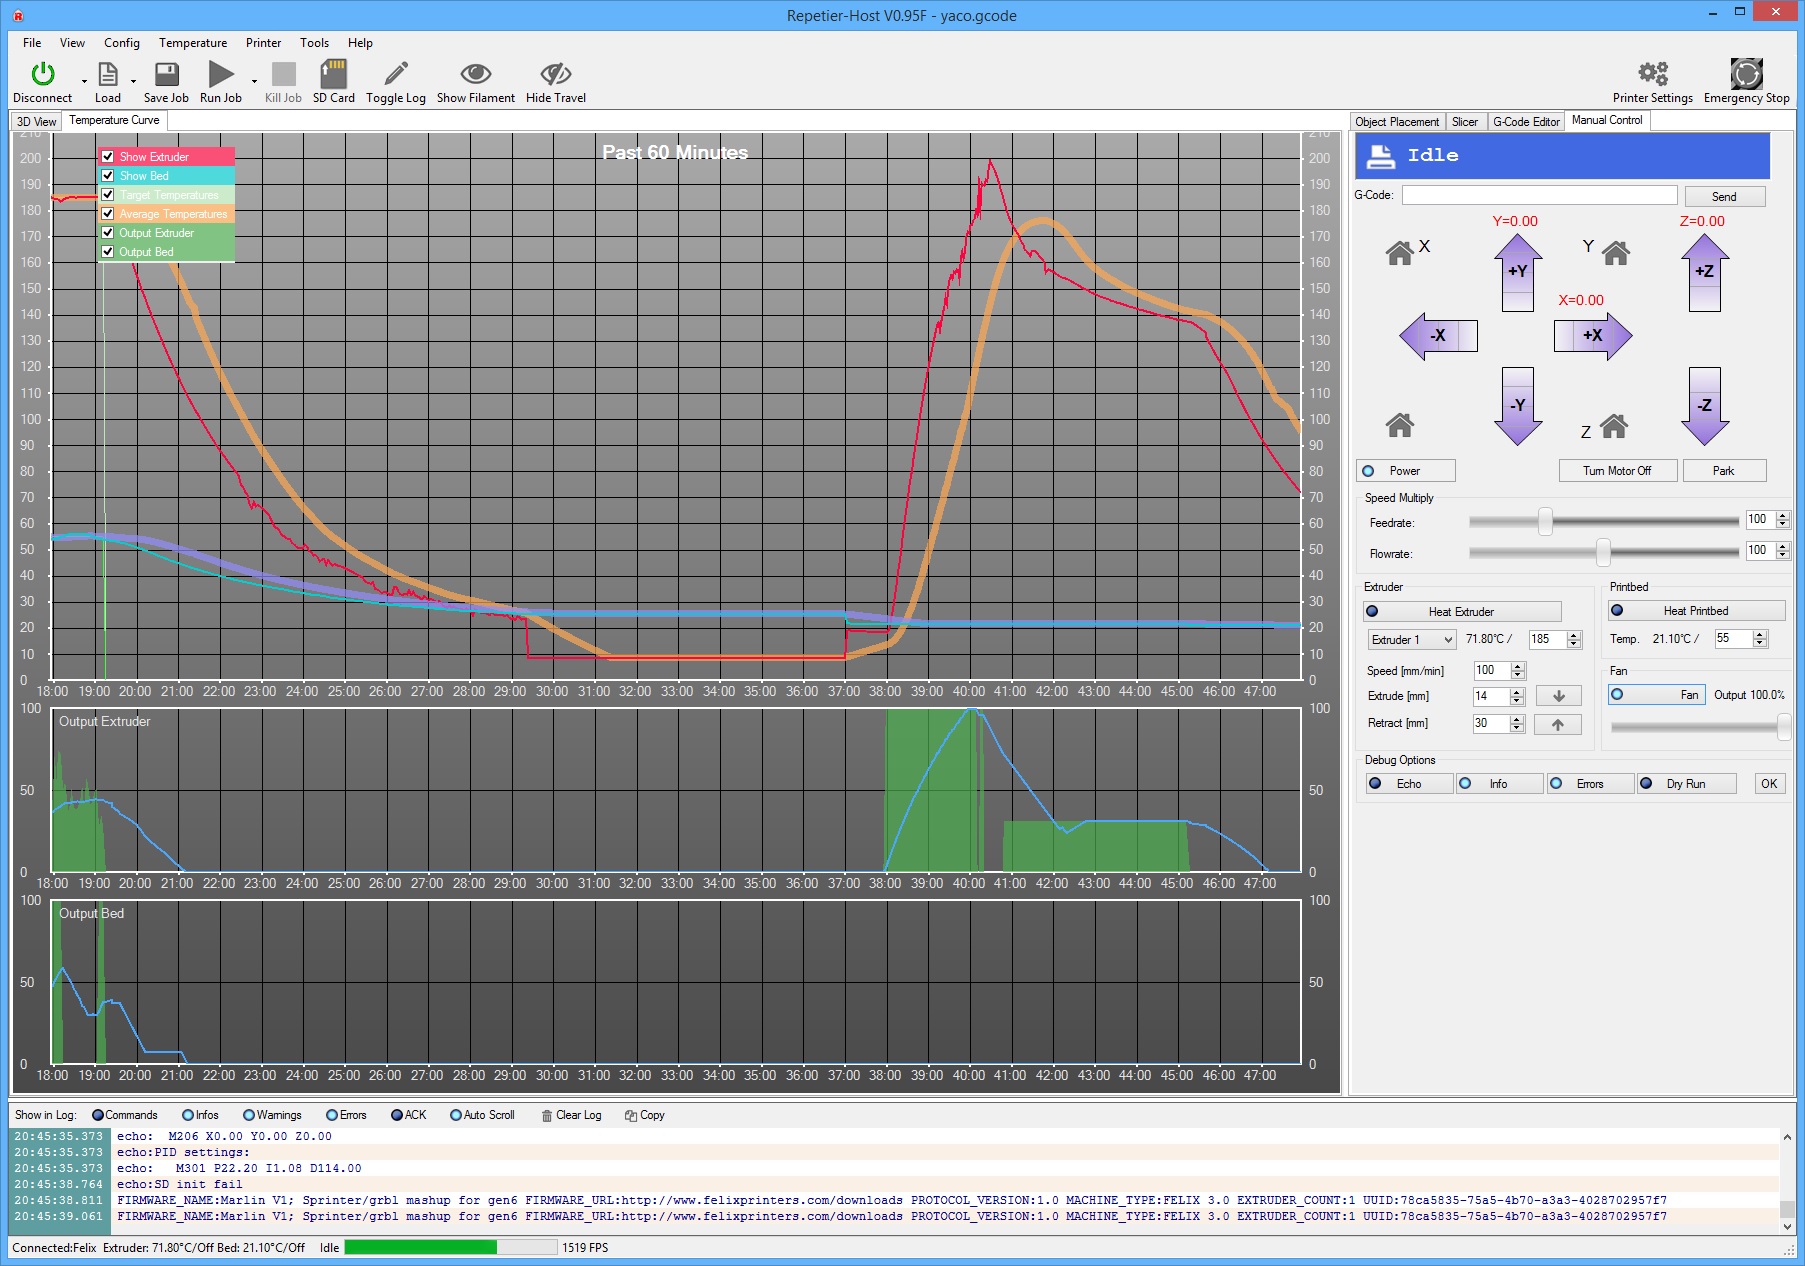Toggle the Average Temperatures checkbox
The image size is (1805, 1266).
[108, 214]
